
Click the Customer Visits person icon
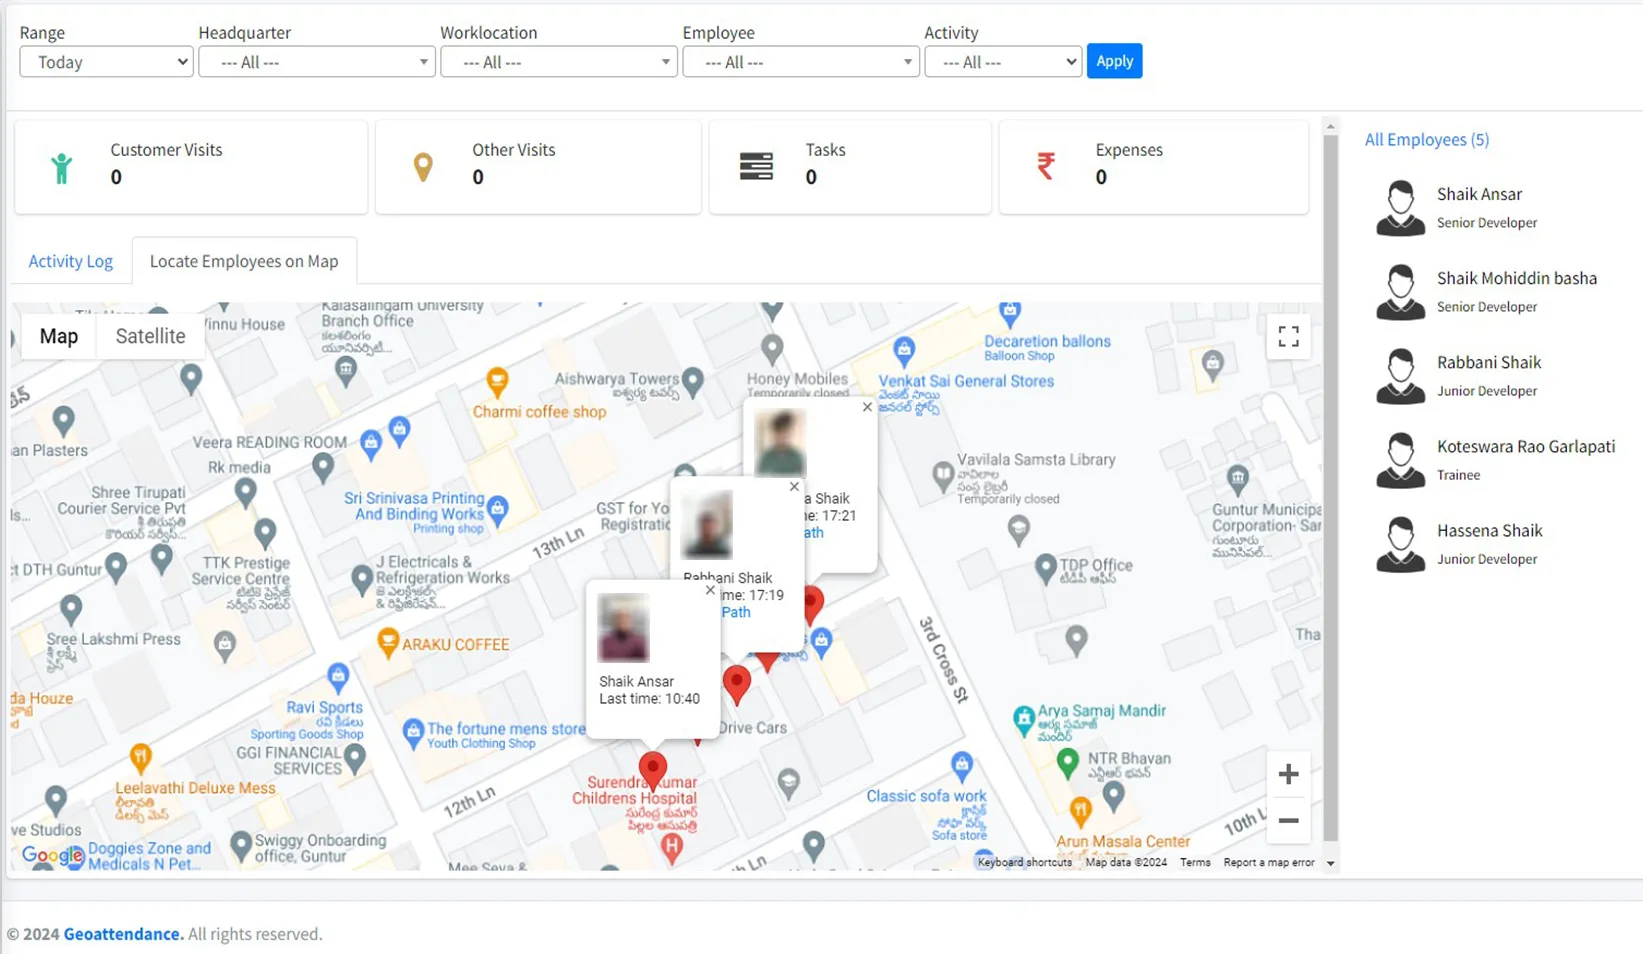tap(62, 167)
